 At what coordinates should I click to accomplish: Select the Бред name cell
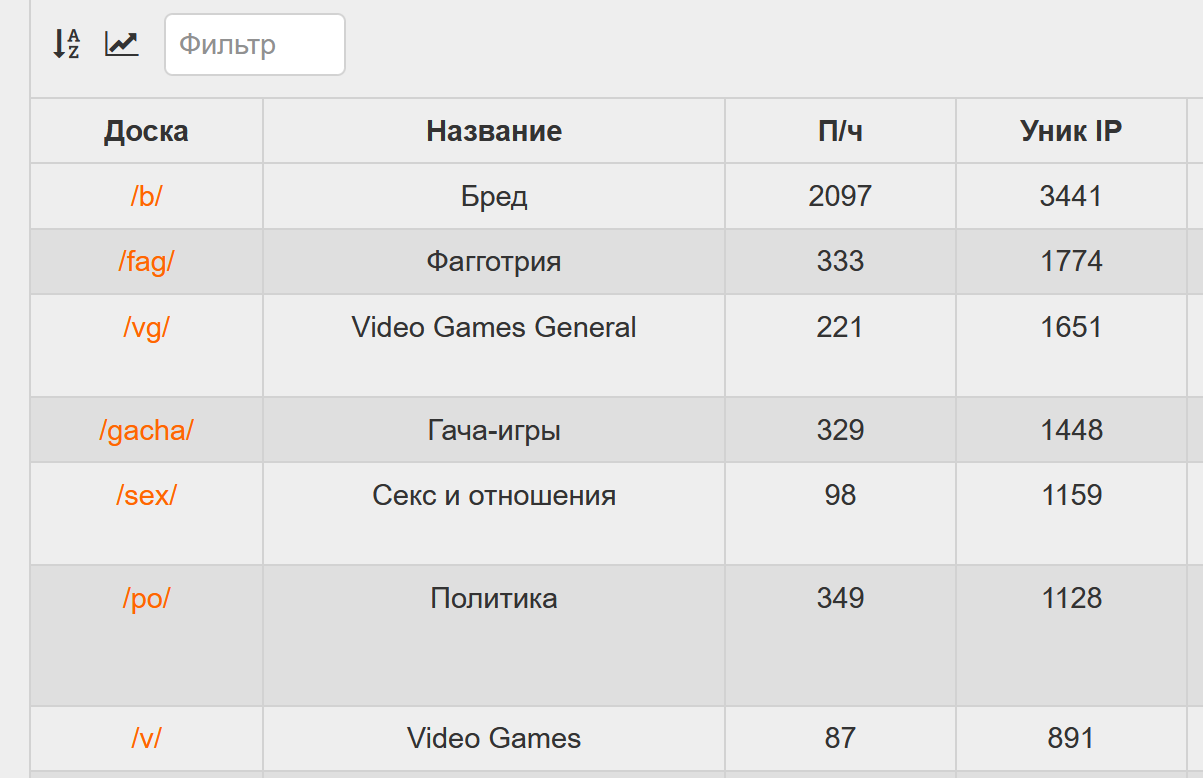tap(494, 196)
